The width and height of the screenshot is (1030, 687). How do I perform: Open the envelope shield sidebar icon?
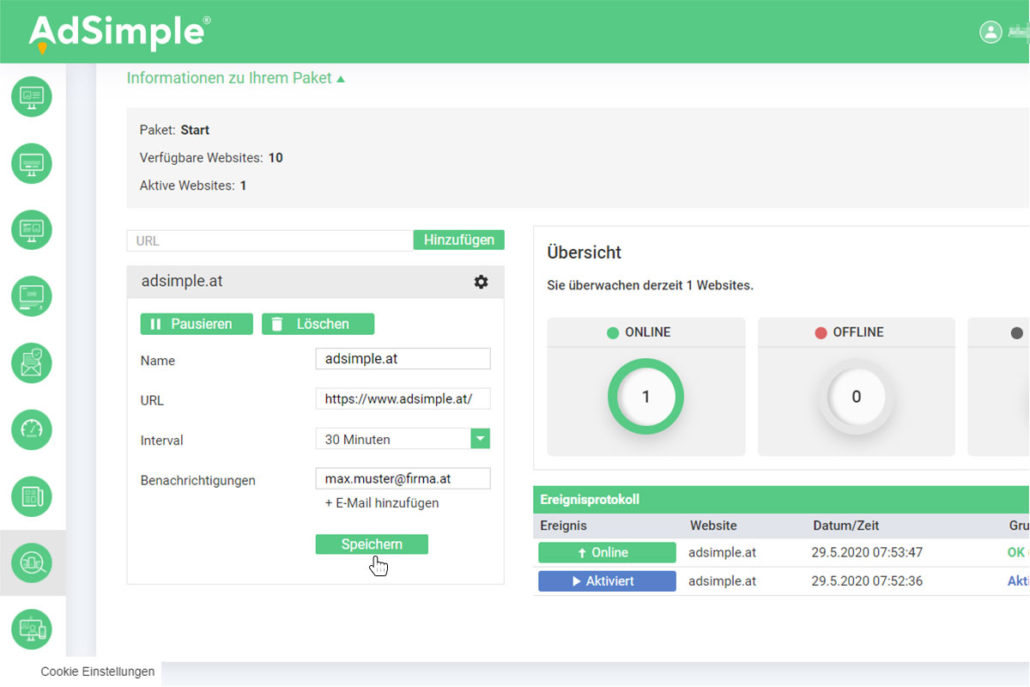click(x=31, y=363)
